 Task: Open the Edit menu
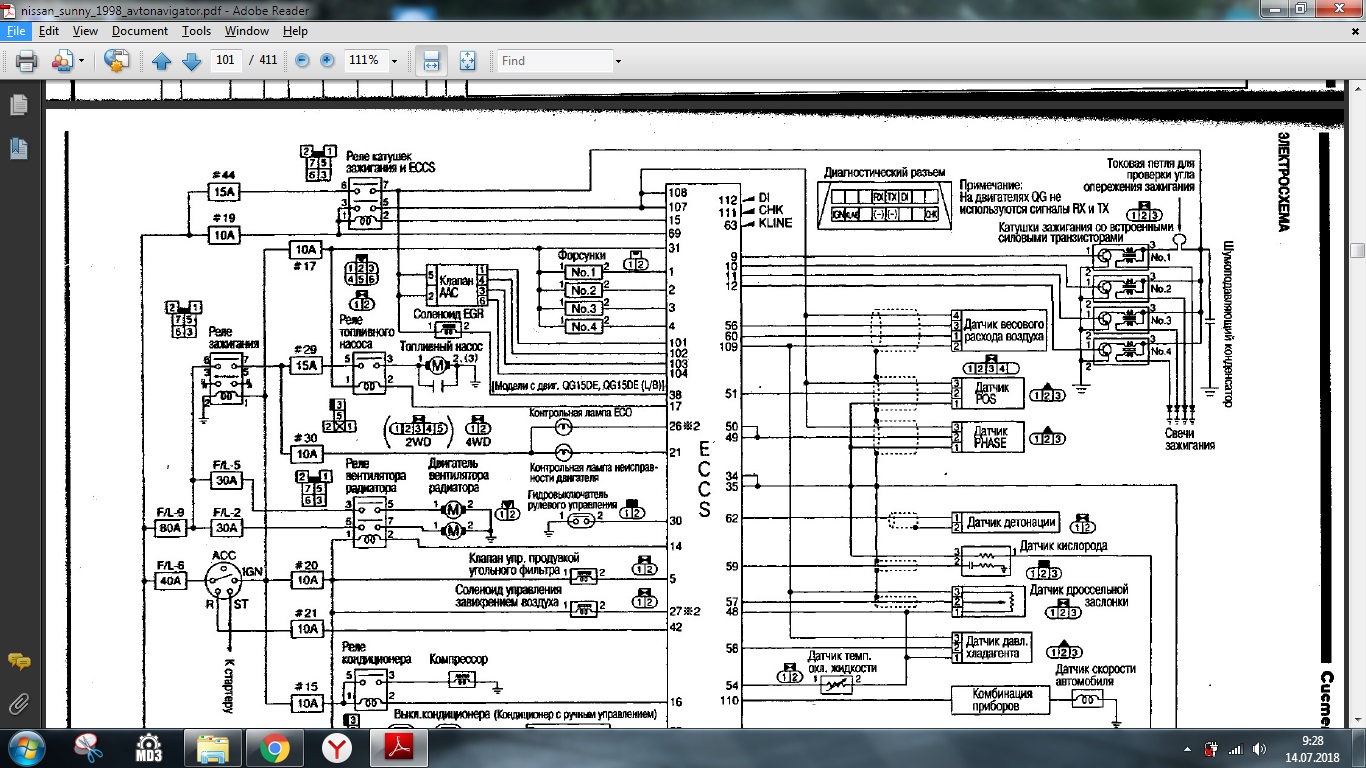[x=49, y=31]
